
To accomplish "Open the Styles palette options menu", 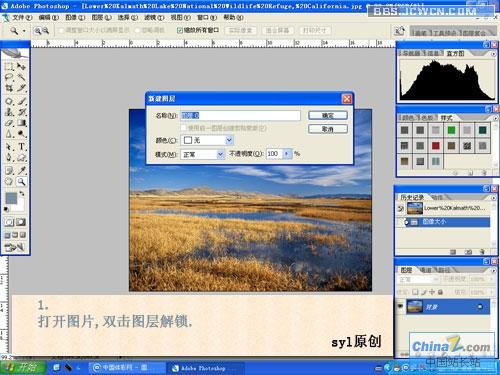I will 495,118.
